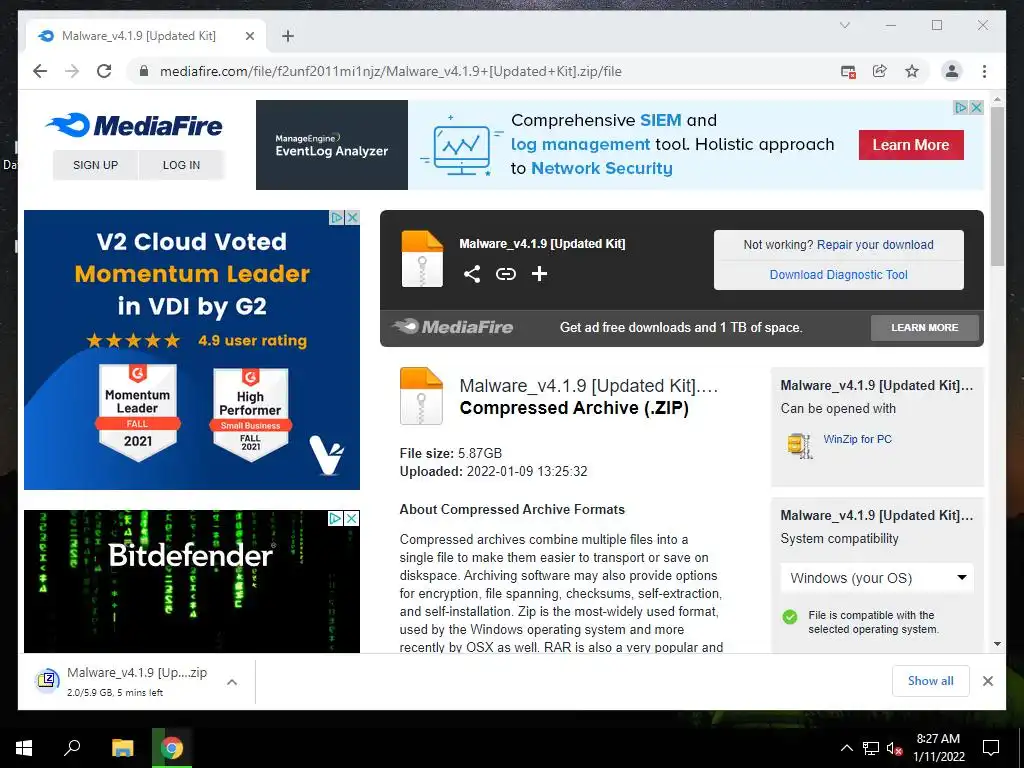Close the Malware_v4.1.9 browser tab

tap(249, 36)
